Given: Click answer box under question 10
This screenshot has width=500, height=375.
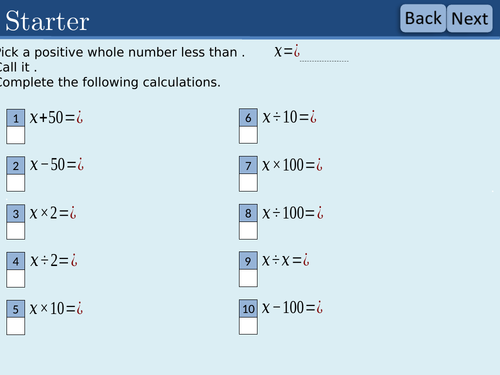Looking at the screenshot, I should click(x=248, y=326).
